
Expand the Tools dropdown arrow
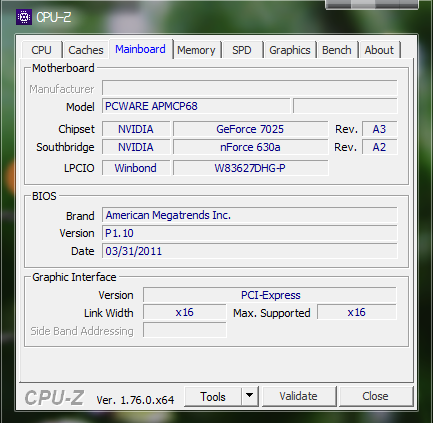point(250,396)
